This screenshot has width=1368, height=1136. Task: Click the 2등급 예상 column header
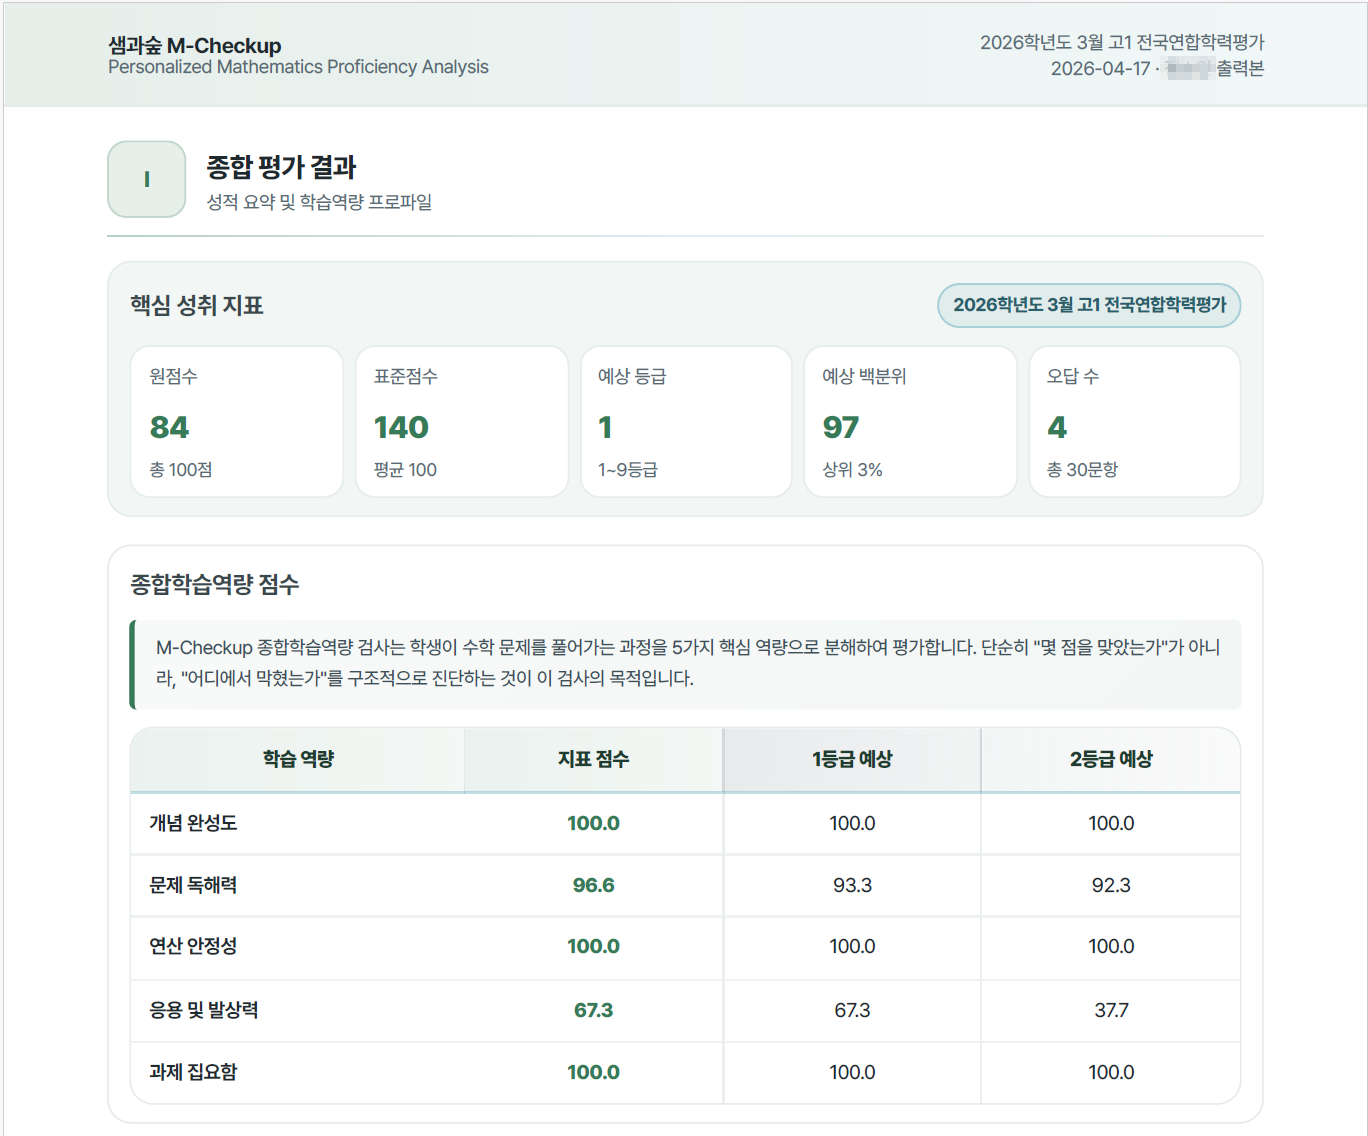(x=1111, y=759)
